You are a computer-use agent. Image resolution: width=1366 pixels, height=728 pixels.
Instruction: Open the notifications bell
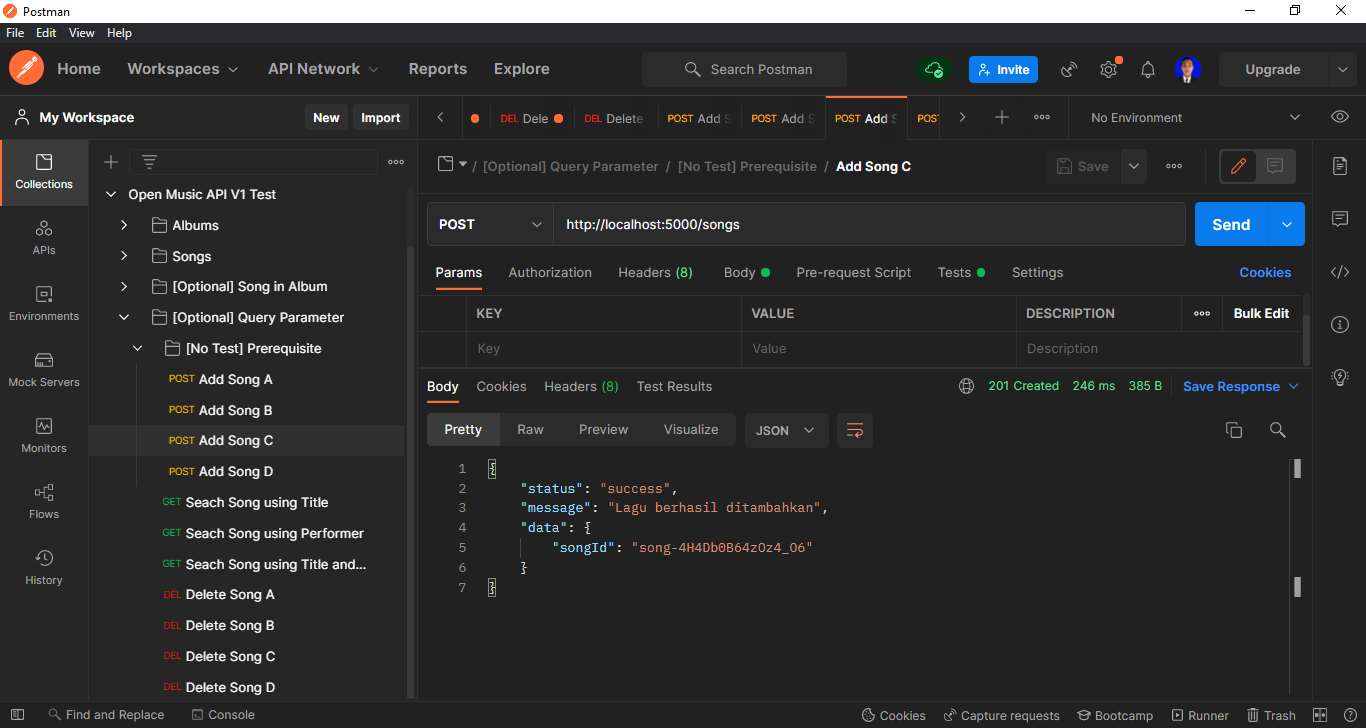pos(1148,69)
